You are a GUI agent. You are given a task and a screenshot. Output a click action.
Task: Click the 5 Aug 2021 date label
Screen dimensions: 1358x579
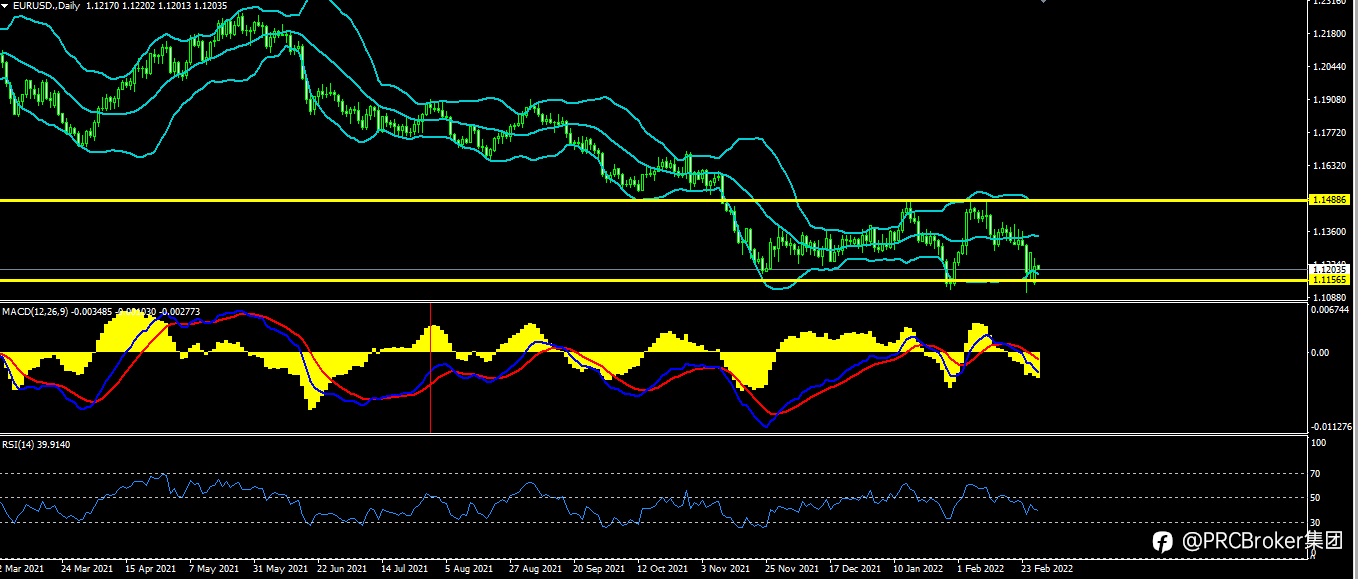[x=468, y=569]
